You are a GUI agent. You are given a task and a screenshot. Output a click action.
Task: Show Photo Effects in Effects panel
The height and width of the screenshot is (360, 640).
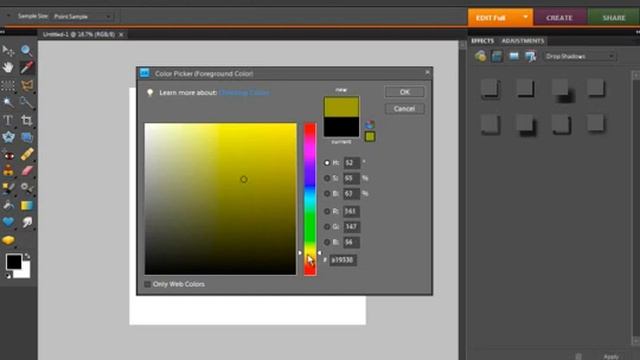[513, 56]
